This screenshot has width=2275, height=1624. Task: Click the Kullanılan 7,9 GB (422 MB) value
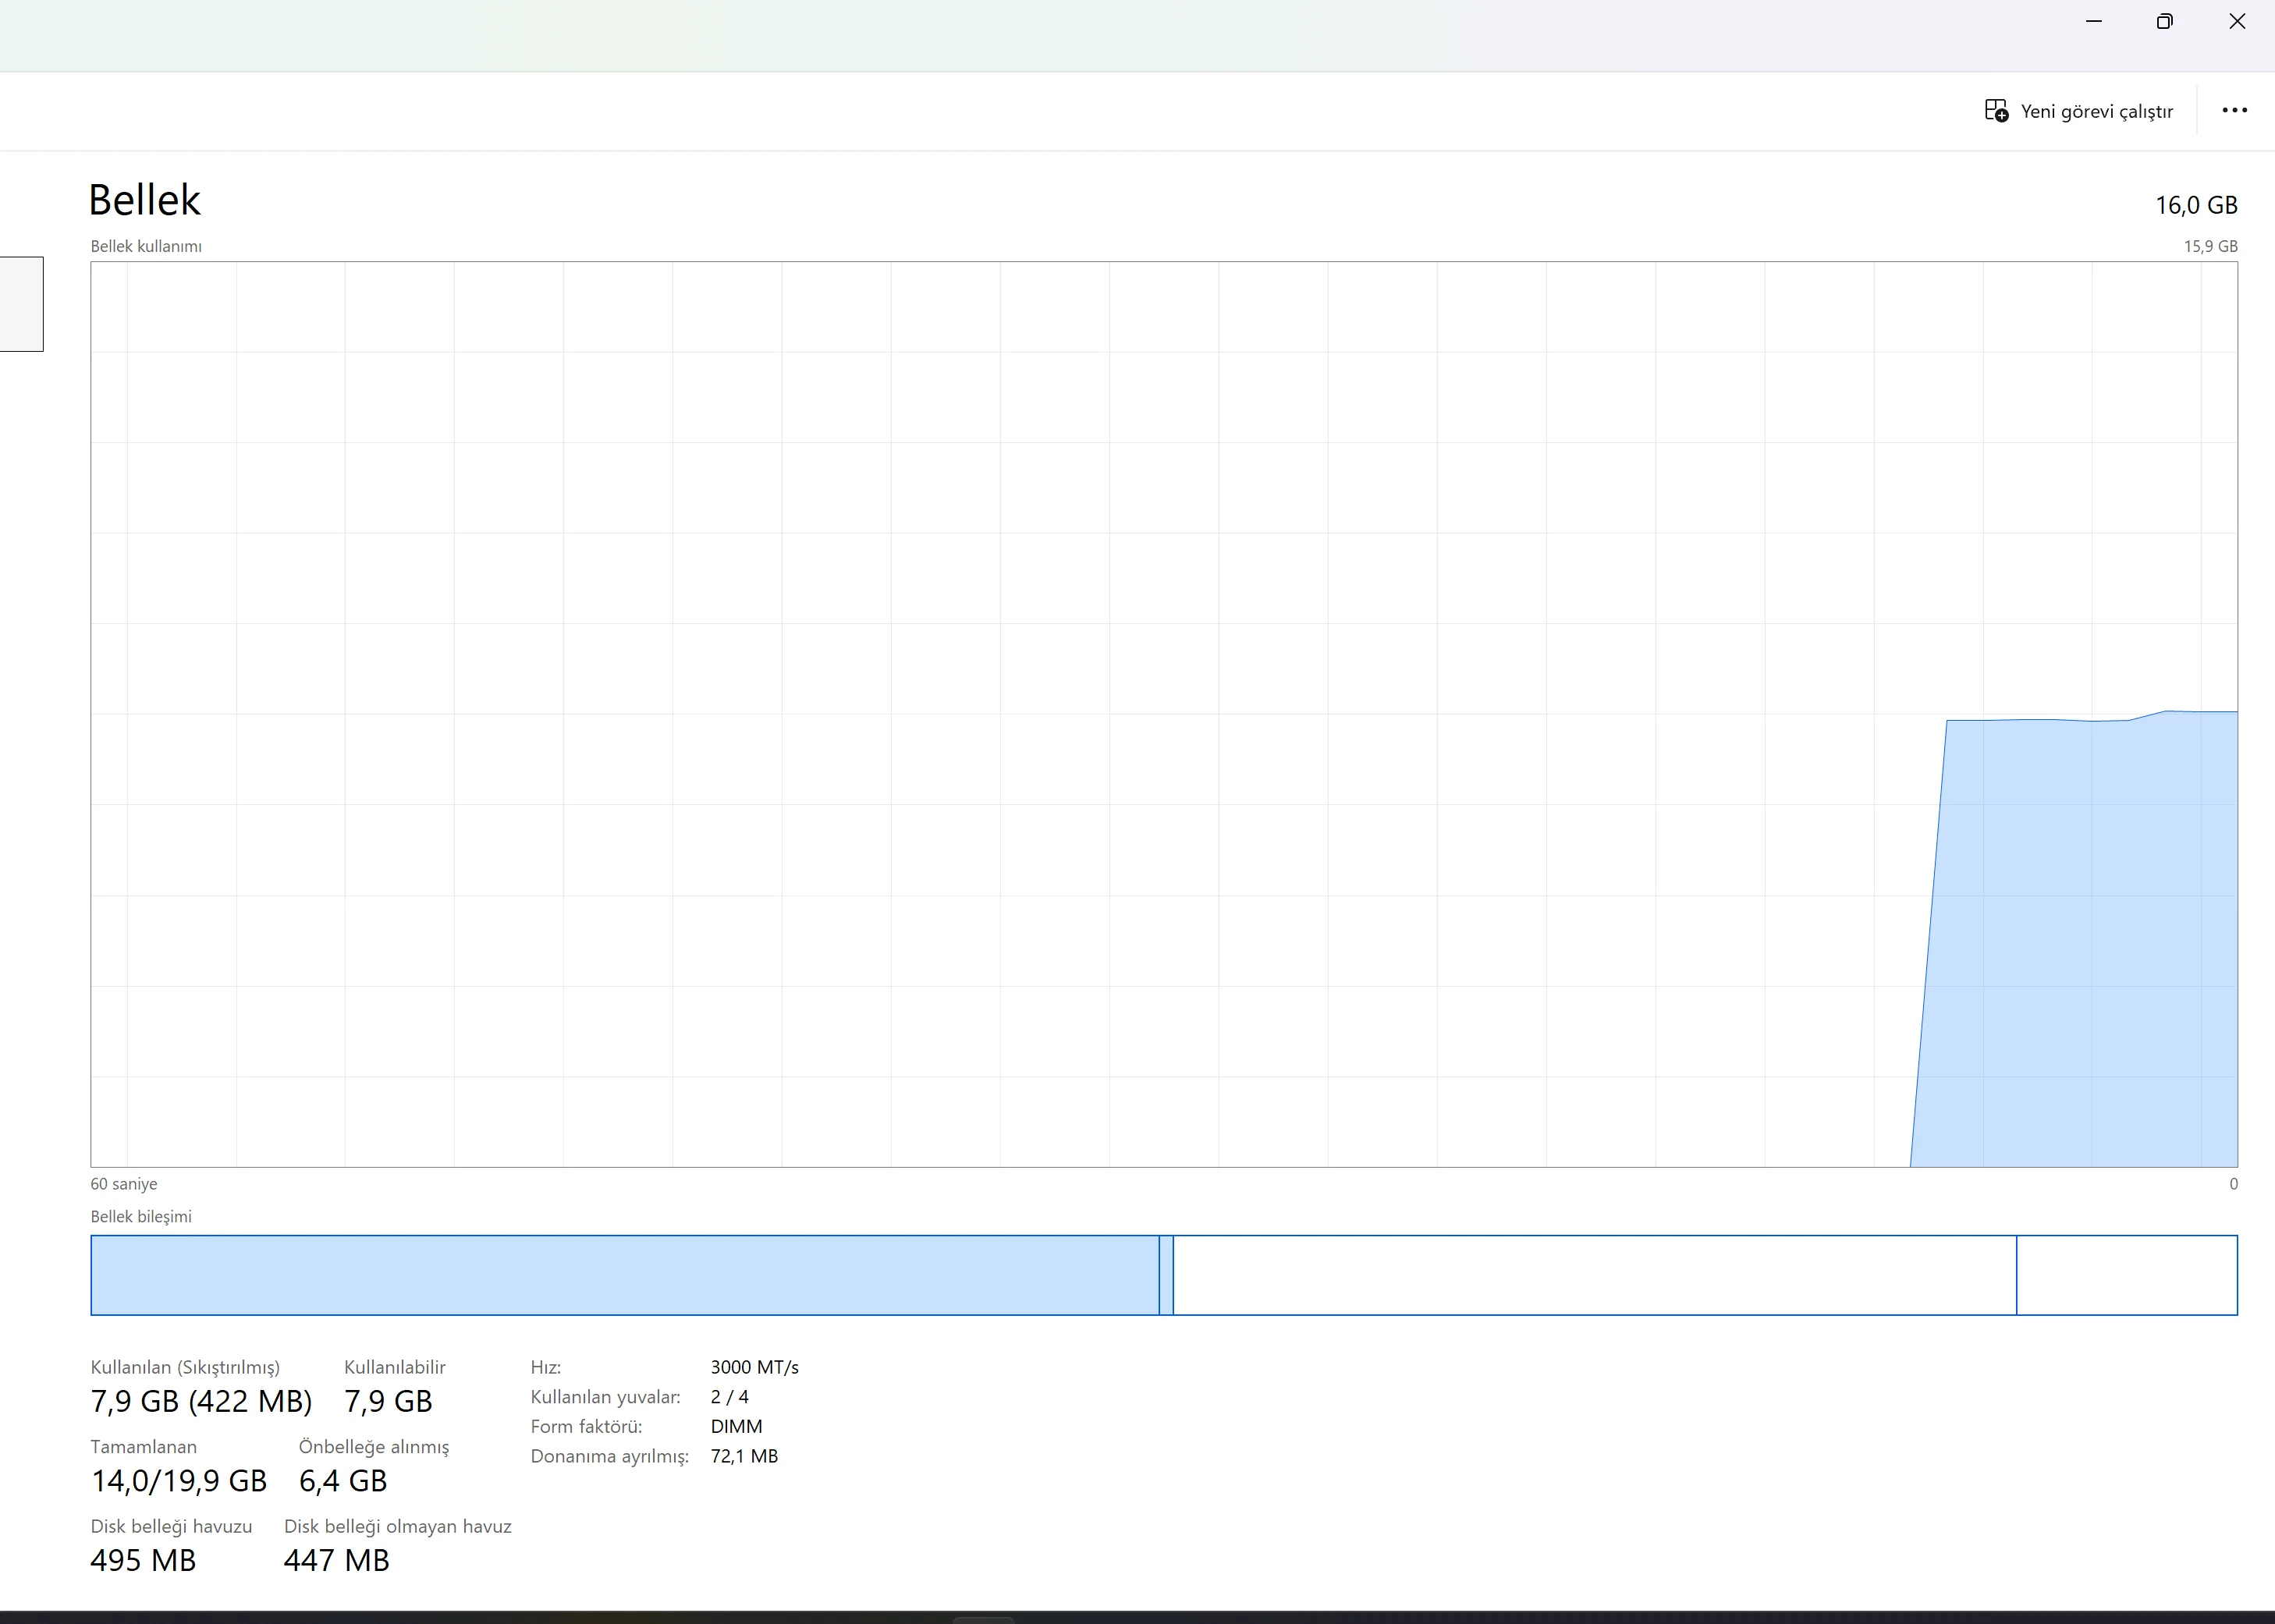coord(201,1401)
